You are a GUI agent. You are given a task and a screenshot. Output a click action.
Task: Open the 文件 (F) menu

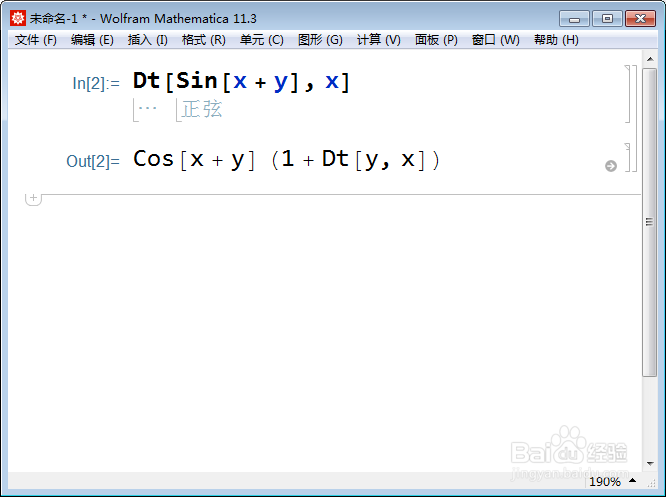36,40
